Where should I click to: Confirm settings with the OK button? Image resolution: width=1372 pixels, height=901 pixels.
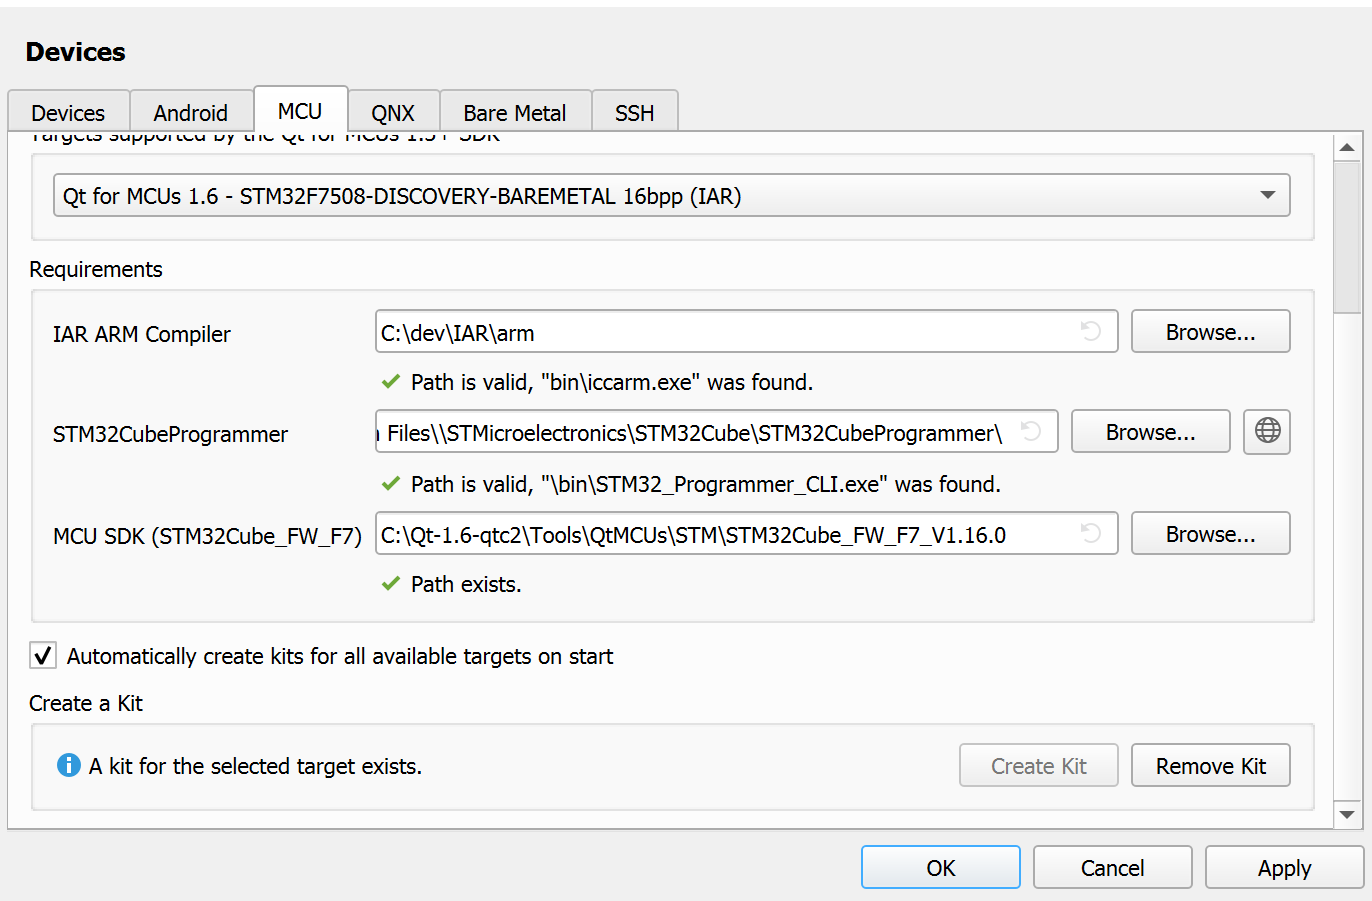940,868
